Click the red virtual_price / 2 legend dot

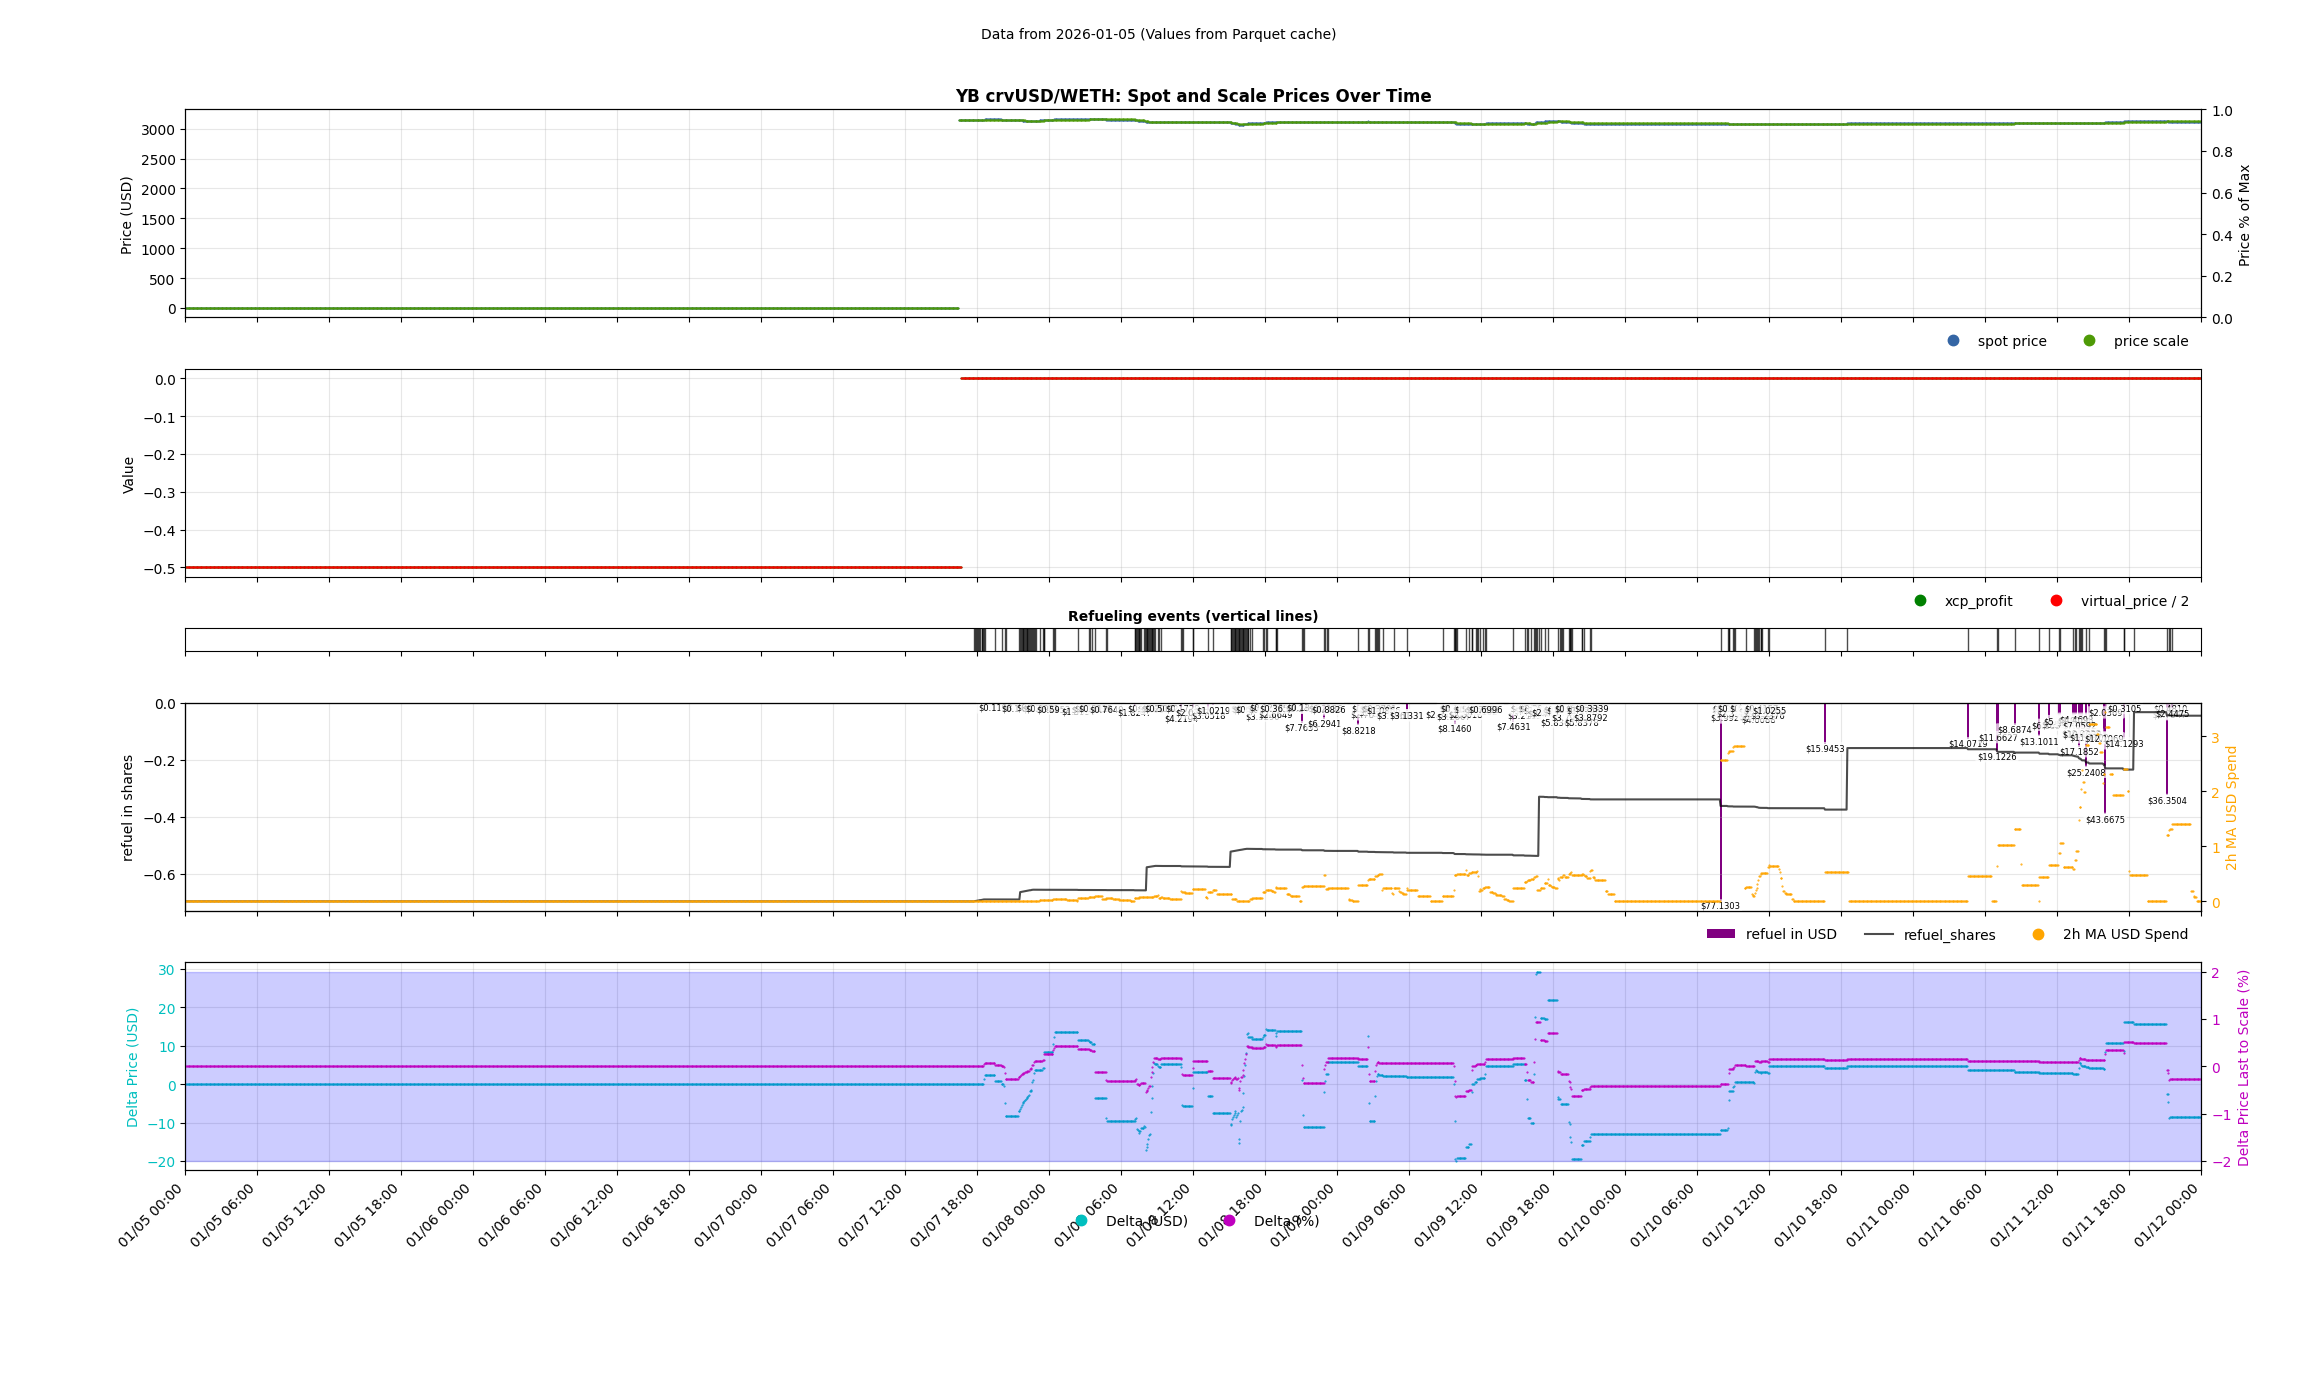point(2056,601)
